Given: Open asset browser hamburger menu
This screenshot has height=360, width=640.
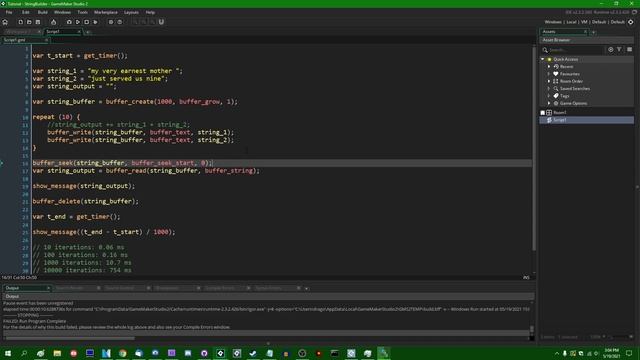Looking at the screenshot, I should [629, 49].
